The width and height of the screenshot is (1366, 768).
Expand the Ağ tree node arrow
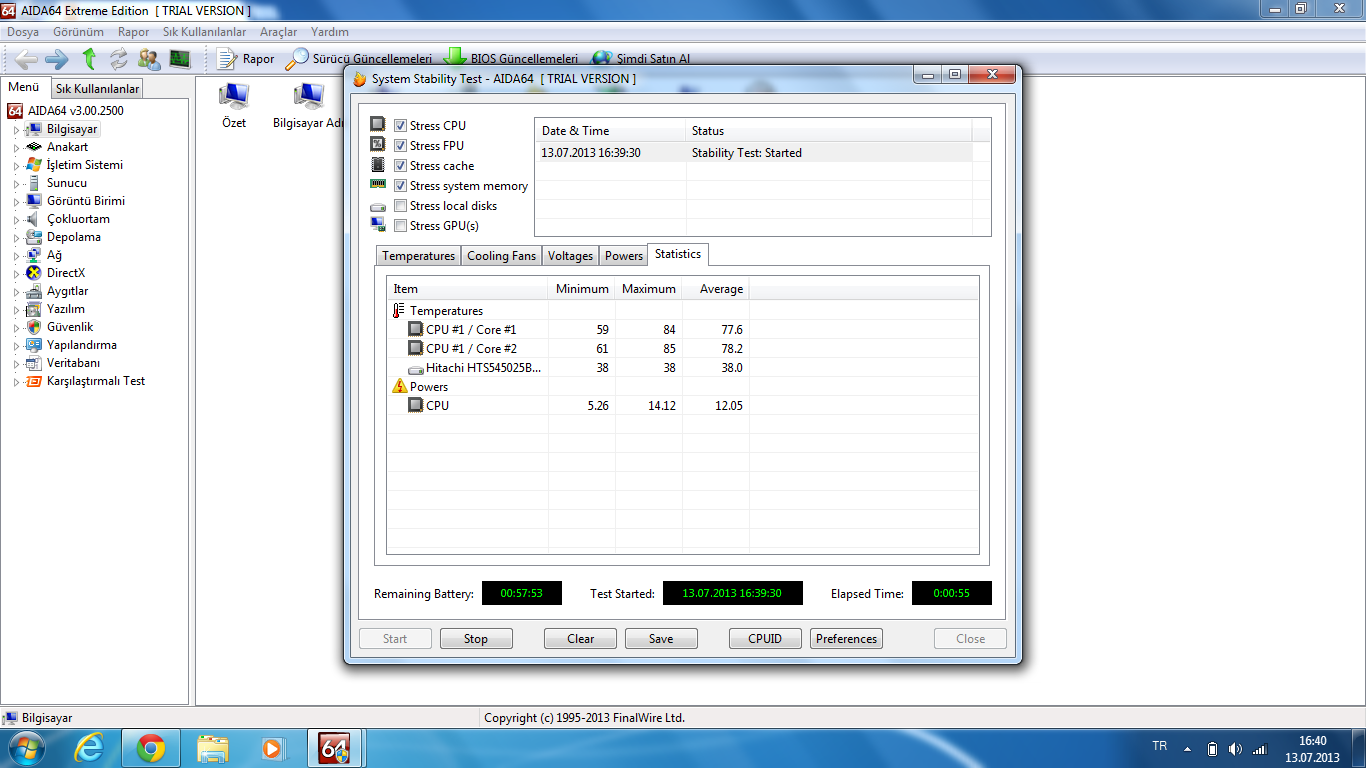(x=16, y=256)
